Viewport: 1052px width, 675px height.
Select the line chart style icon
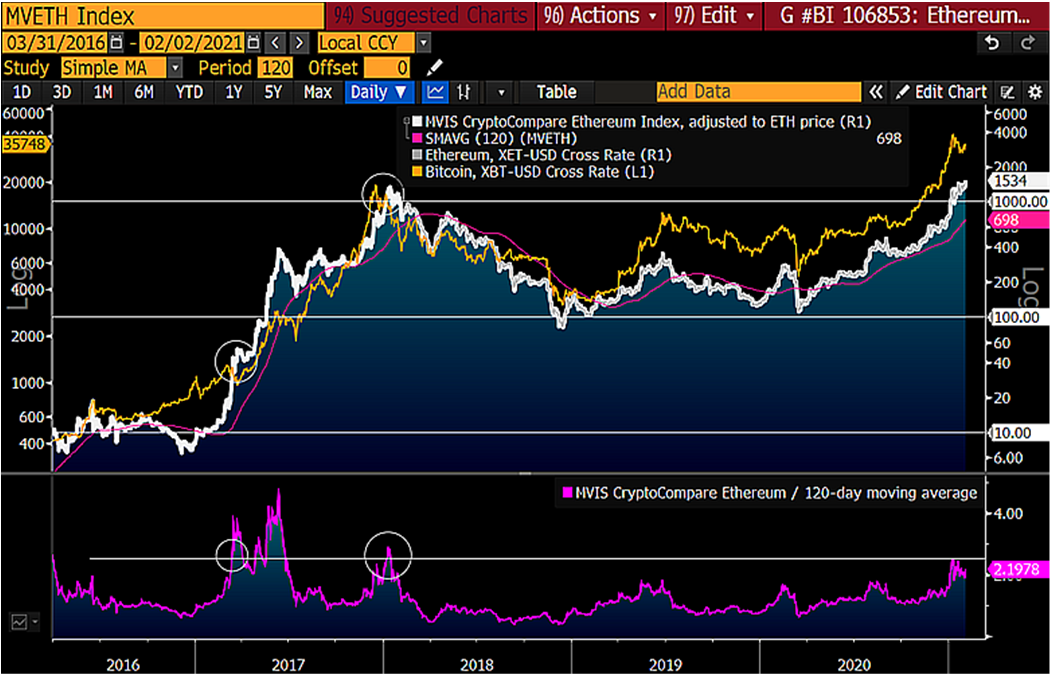[436, 92]
